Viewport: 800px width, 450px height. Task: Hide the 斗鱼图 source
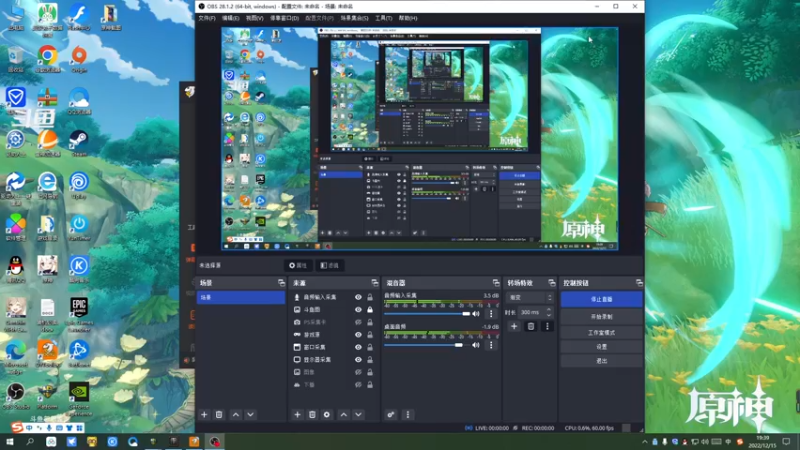pos(358,310)
